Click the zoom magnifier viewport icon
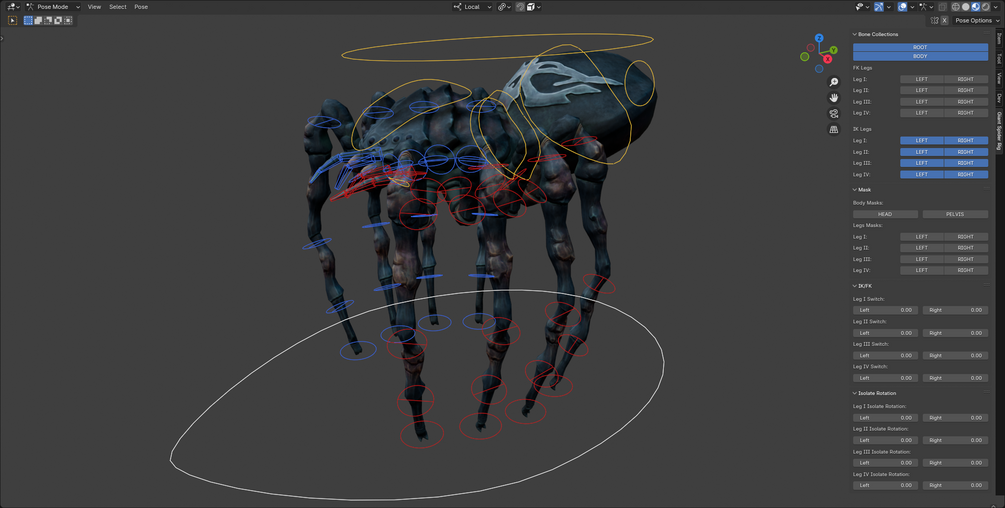Screen dimensions: 1005x508 click(833, 82)
